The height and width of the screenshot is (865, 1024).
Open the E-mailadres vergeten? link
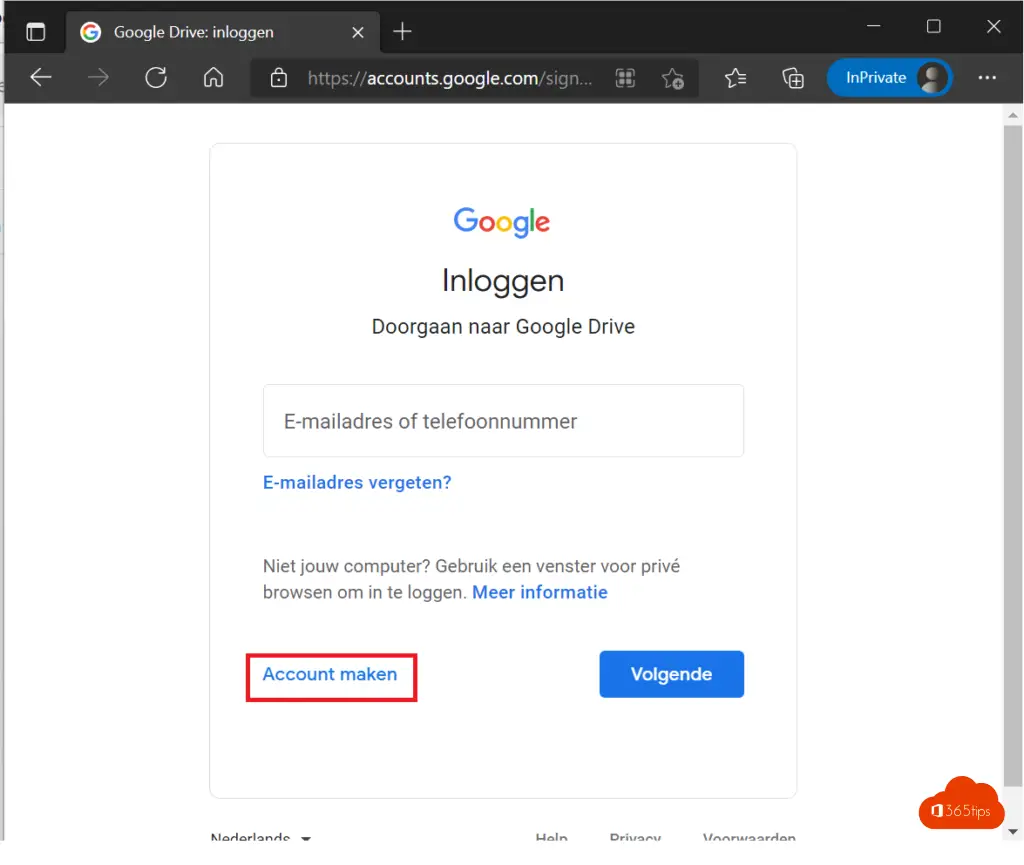(357, 482)
